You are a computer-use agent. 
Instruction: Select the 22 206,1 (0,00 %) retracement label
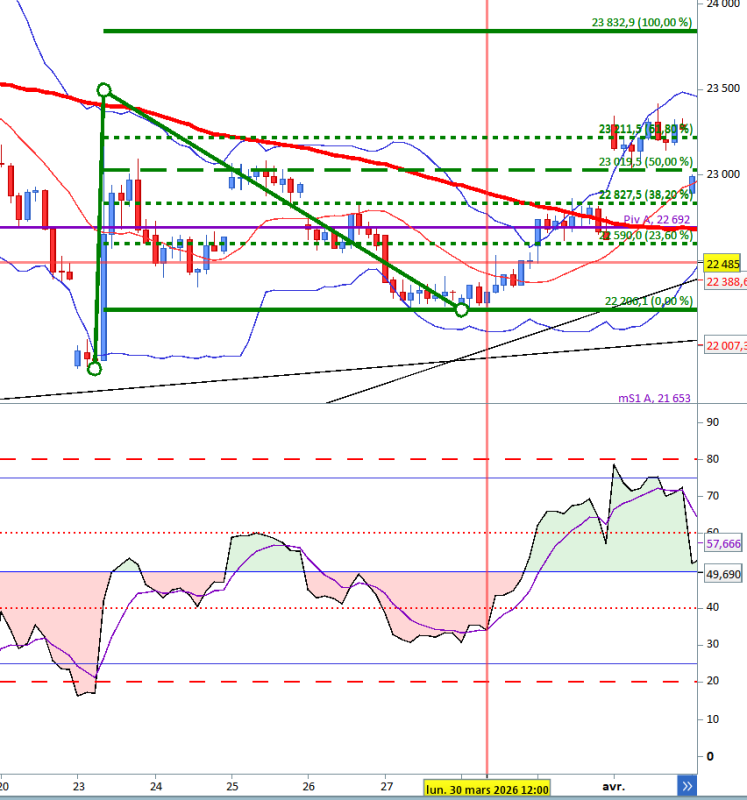[x=649, y=301]
